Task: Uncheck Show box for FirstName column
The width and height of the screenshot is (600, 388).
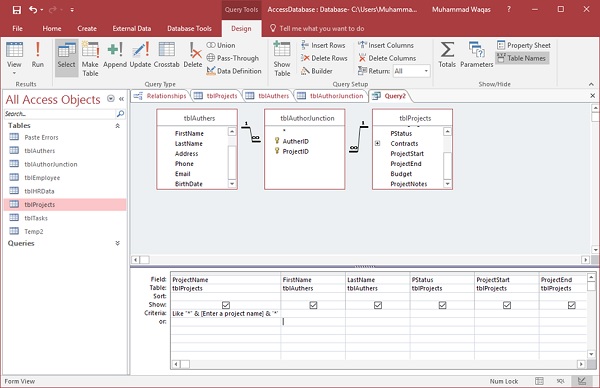Action: (313, 305)
